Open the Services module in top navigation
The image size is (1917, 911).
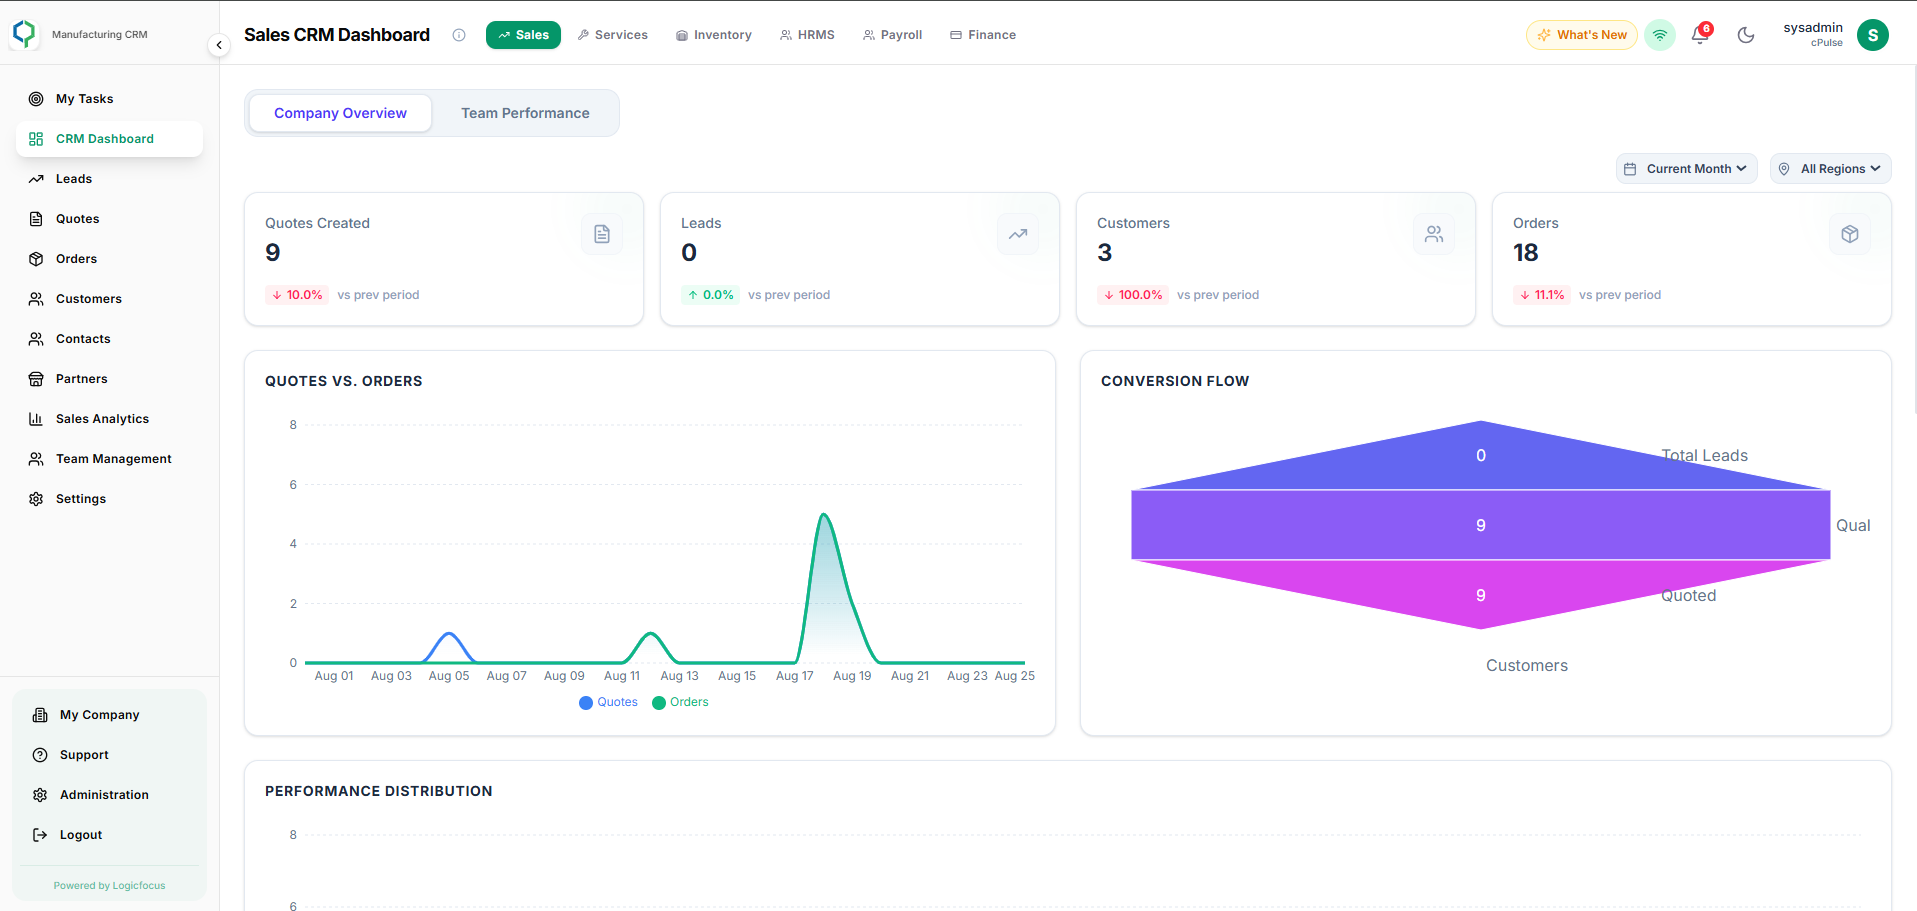(612, 35)
